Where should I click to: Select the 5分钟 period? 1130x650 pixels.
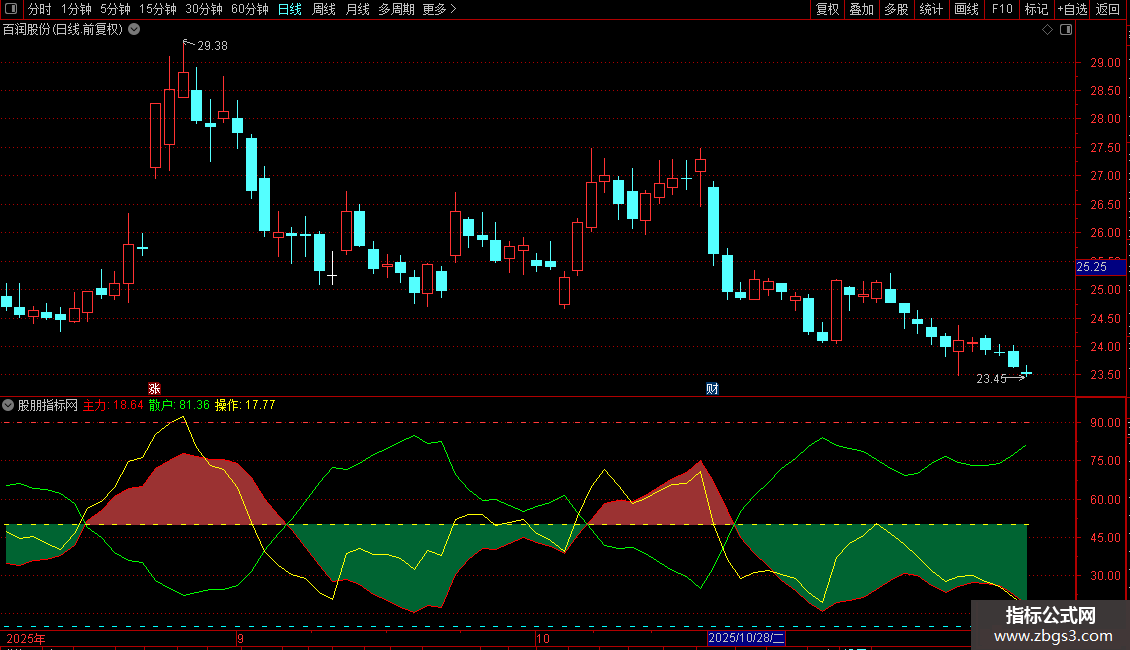115,9
